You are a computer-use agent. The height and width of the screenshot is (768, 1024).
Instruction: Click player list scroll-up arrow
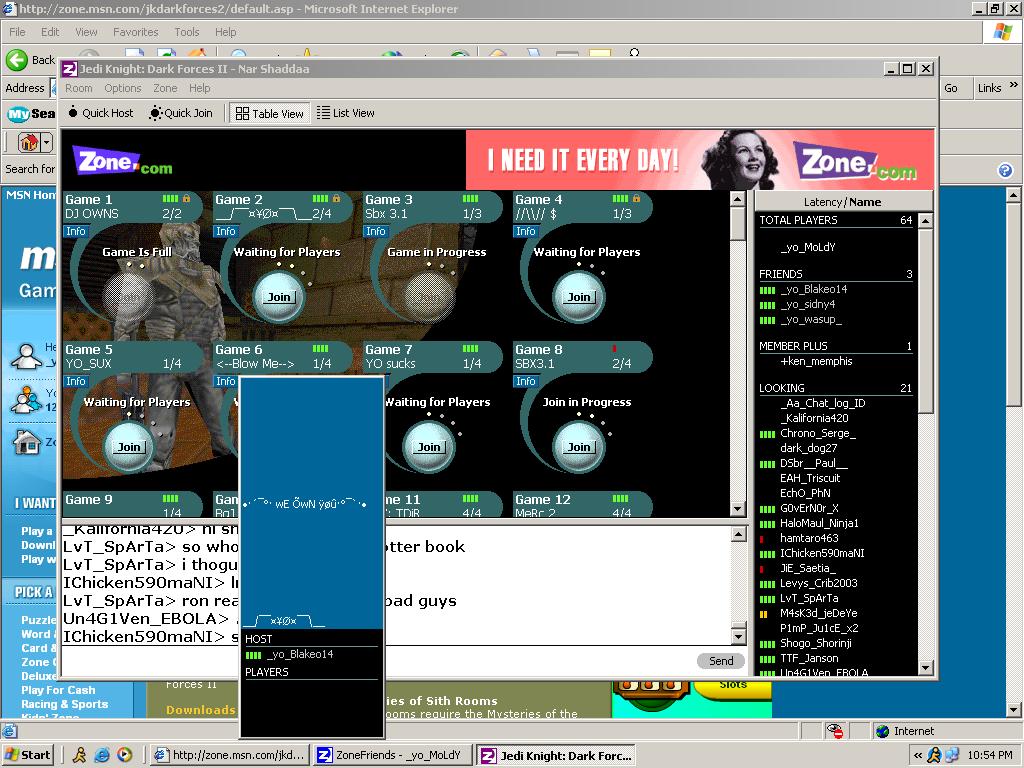pyautogui.click(x=925, y=221)
